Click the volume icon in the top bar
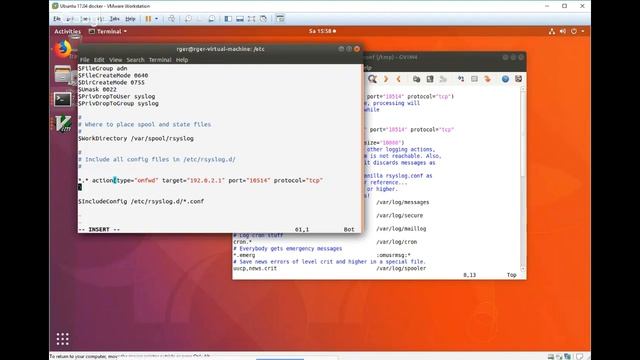This screenshot has width=640, height=360. click(563, 31)
